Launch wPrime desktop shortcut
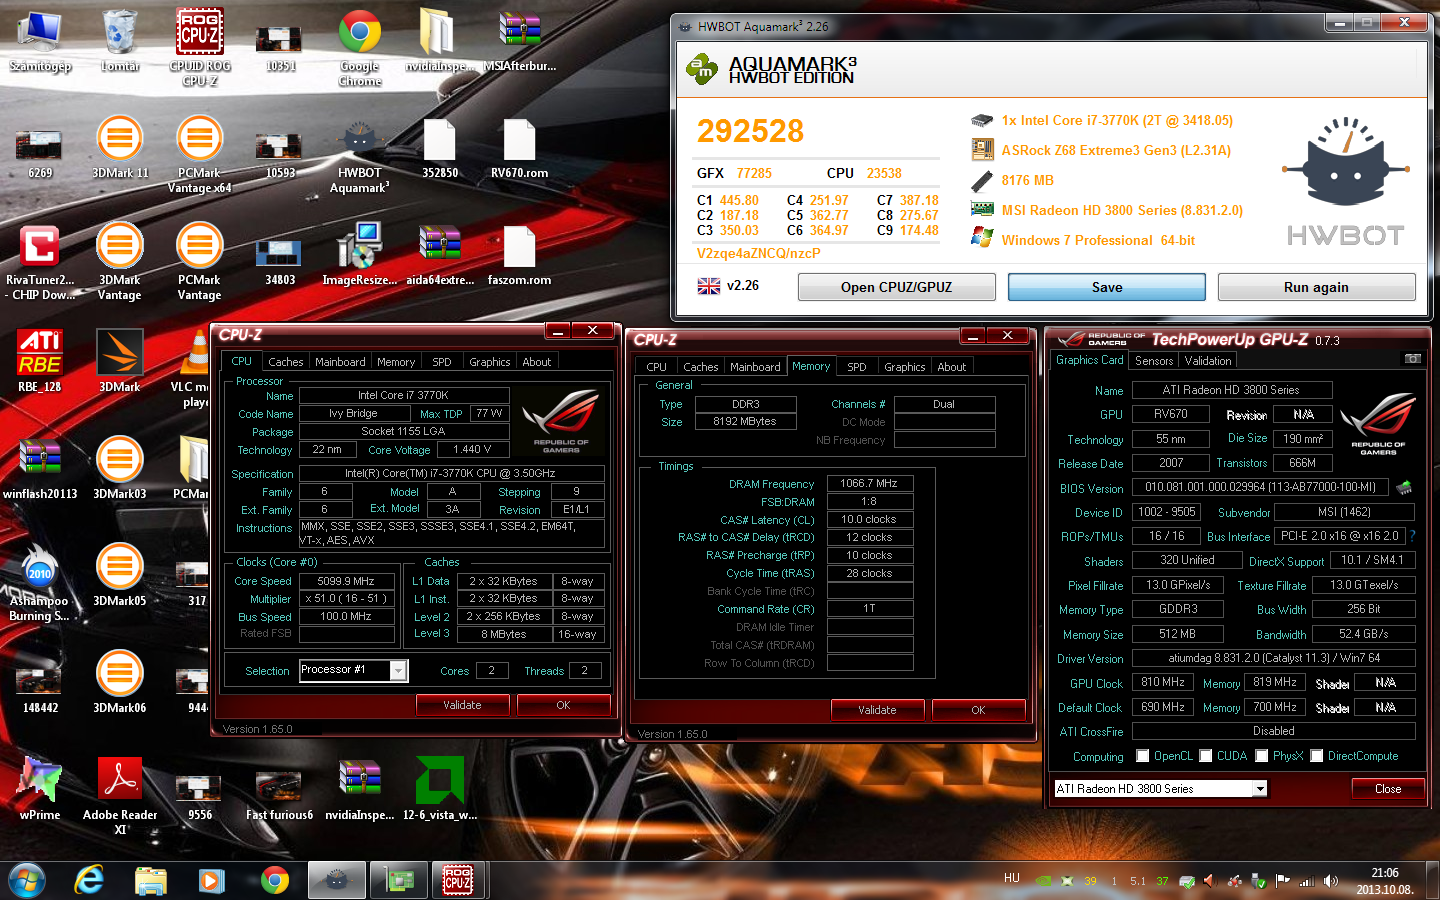Image resolution: width=1440 pixels, height=900 pixels. (40, 789)
